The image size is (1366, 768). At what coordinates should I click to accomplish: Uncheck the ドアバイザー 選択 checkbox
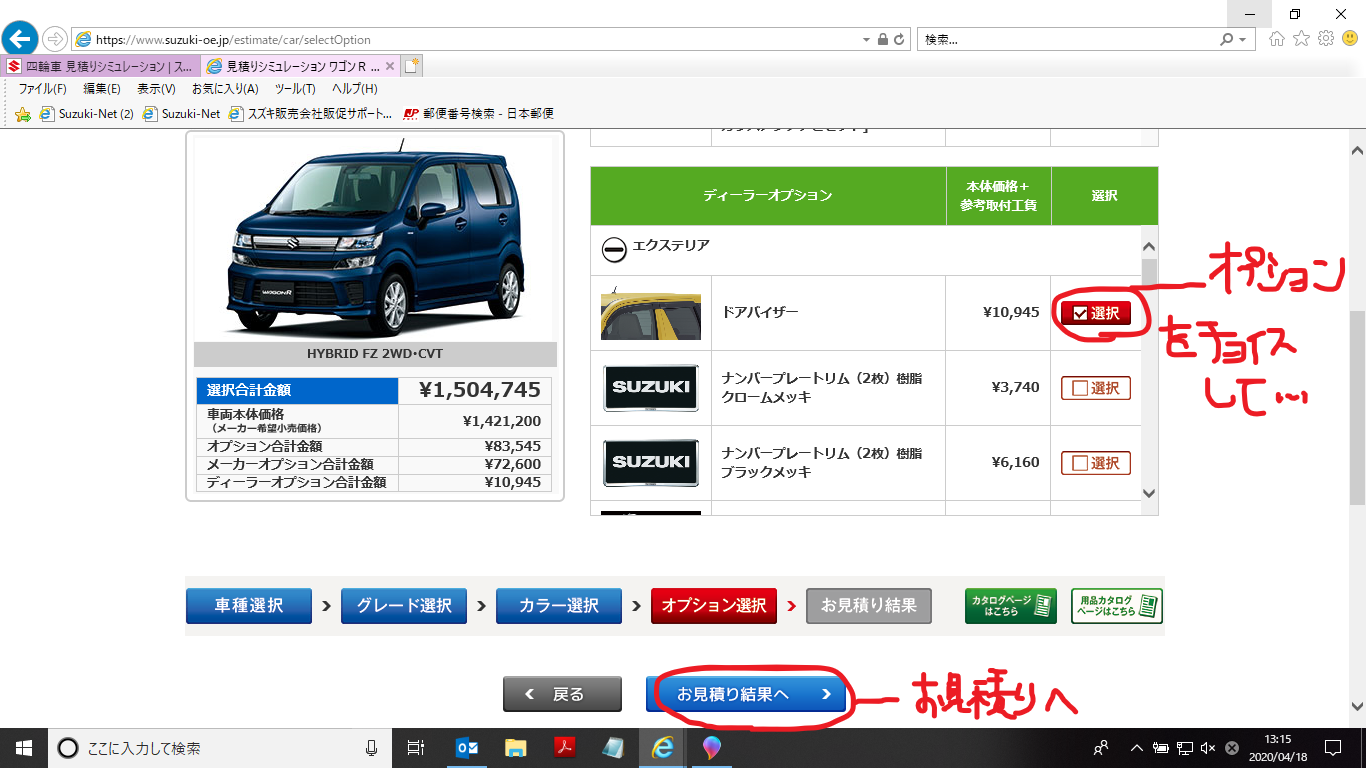tap(1096, 313)
